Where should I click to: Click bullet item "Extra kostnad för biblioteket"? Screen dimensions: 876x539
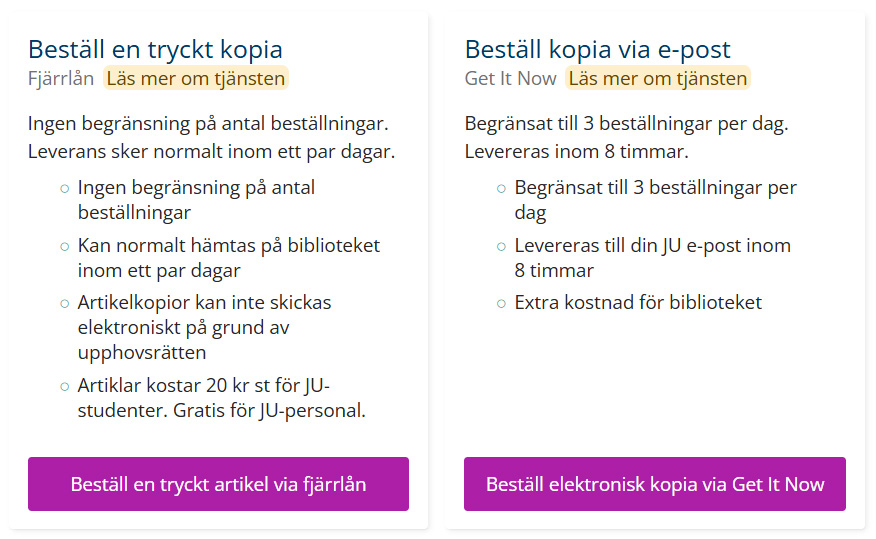click(x=637, y=302)
